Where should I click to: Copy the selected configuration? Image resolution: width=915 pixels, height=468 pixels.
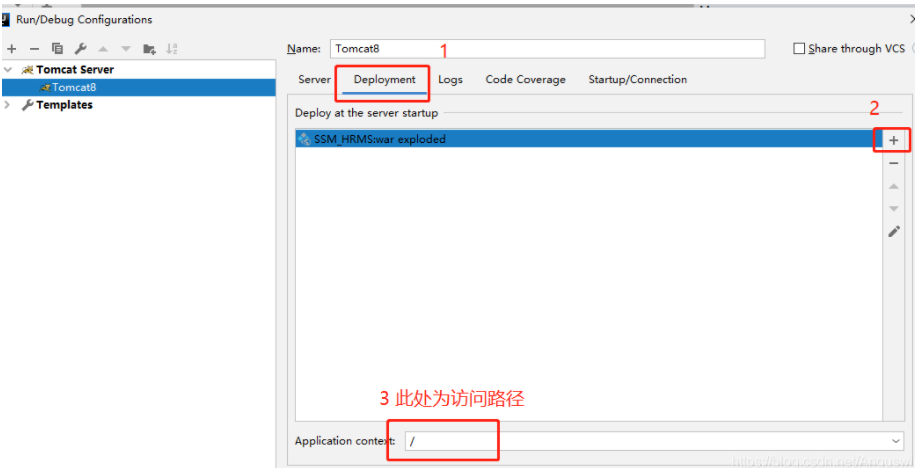pyautogui.click(x=57, y=49)
